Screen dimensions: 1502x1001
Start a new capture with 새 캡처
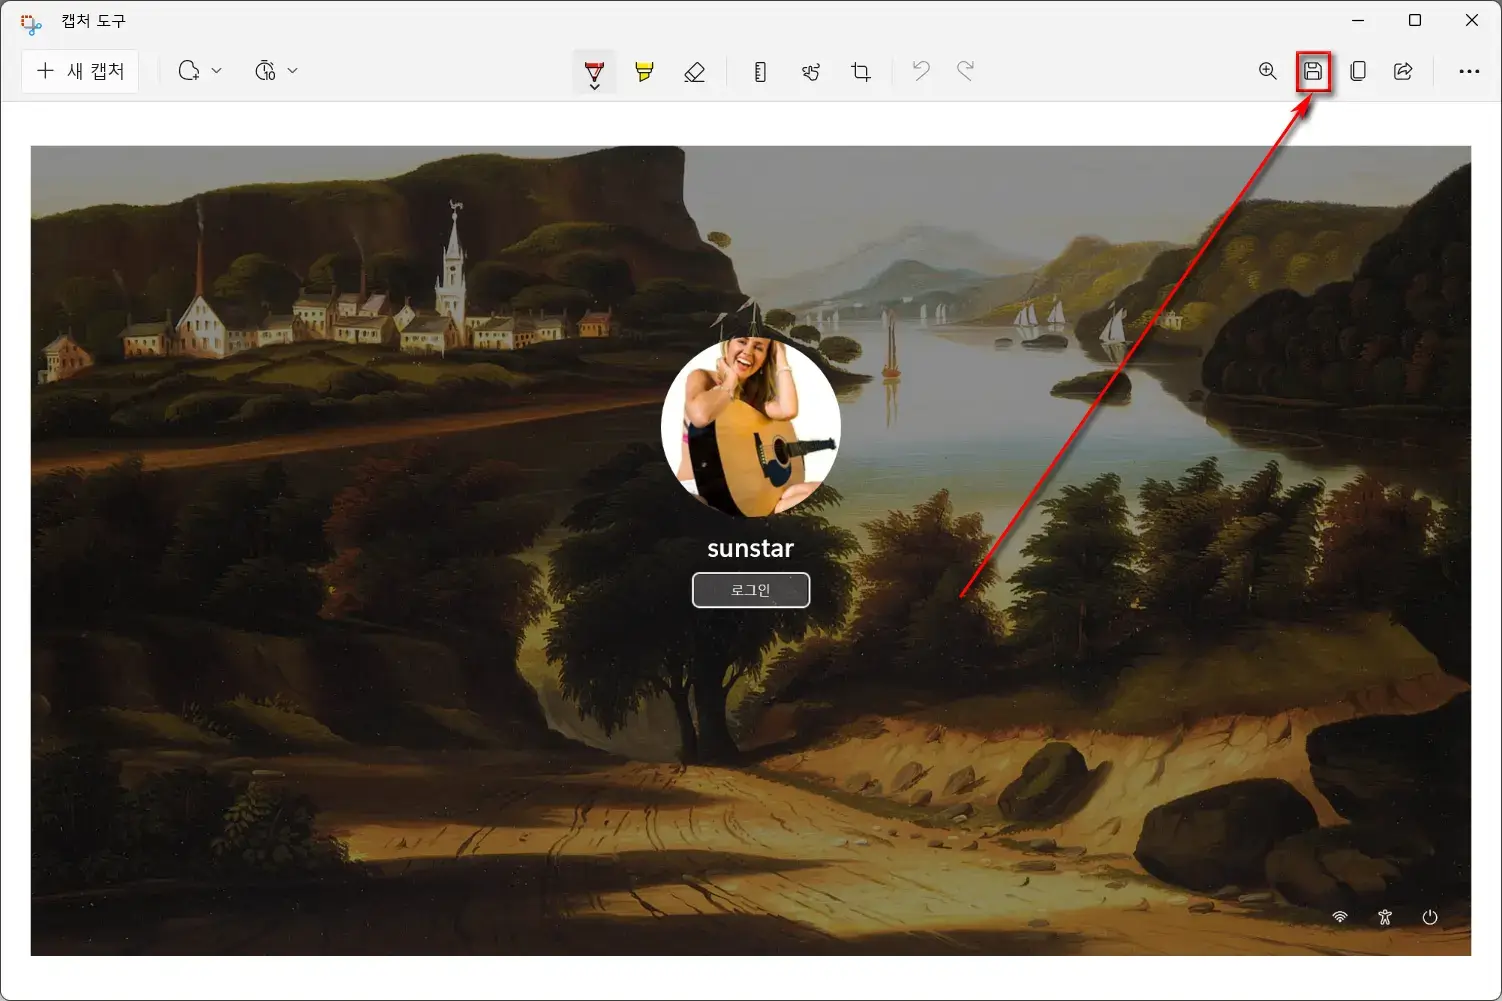tap(80, 71)
